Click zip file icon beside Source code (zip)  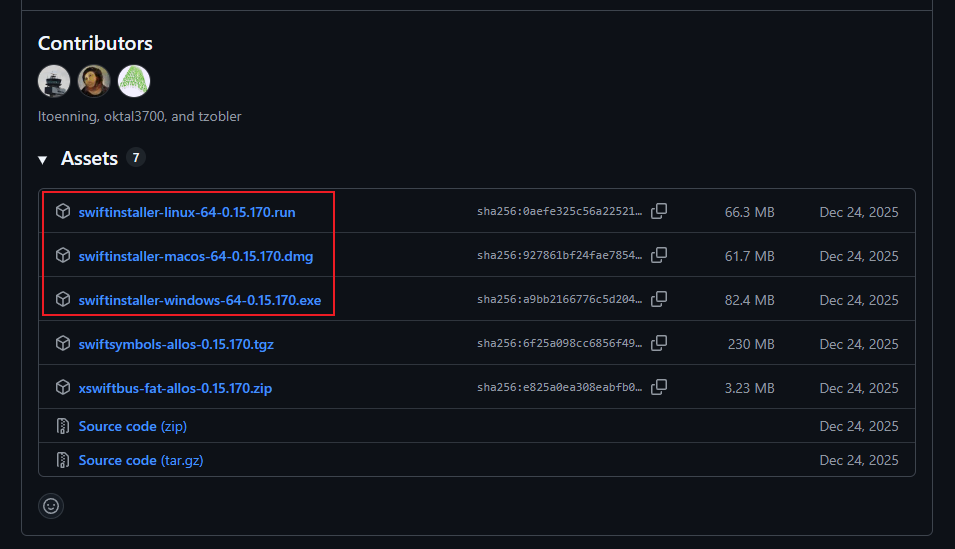coord(63,426)
